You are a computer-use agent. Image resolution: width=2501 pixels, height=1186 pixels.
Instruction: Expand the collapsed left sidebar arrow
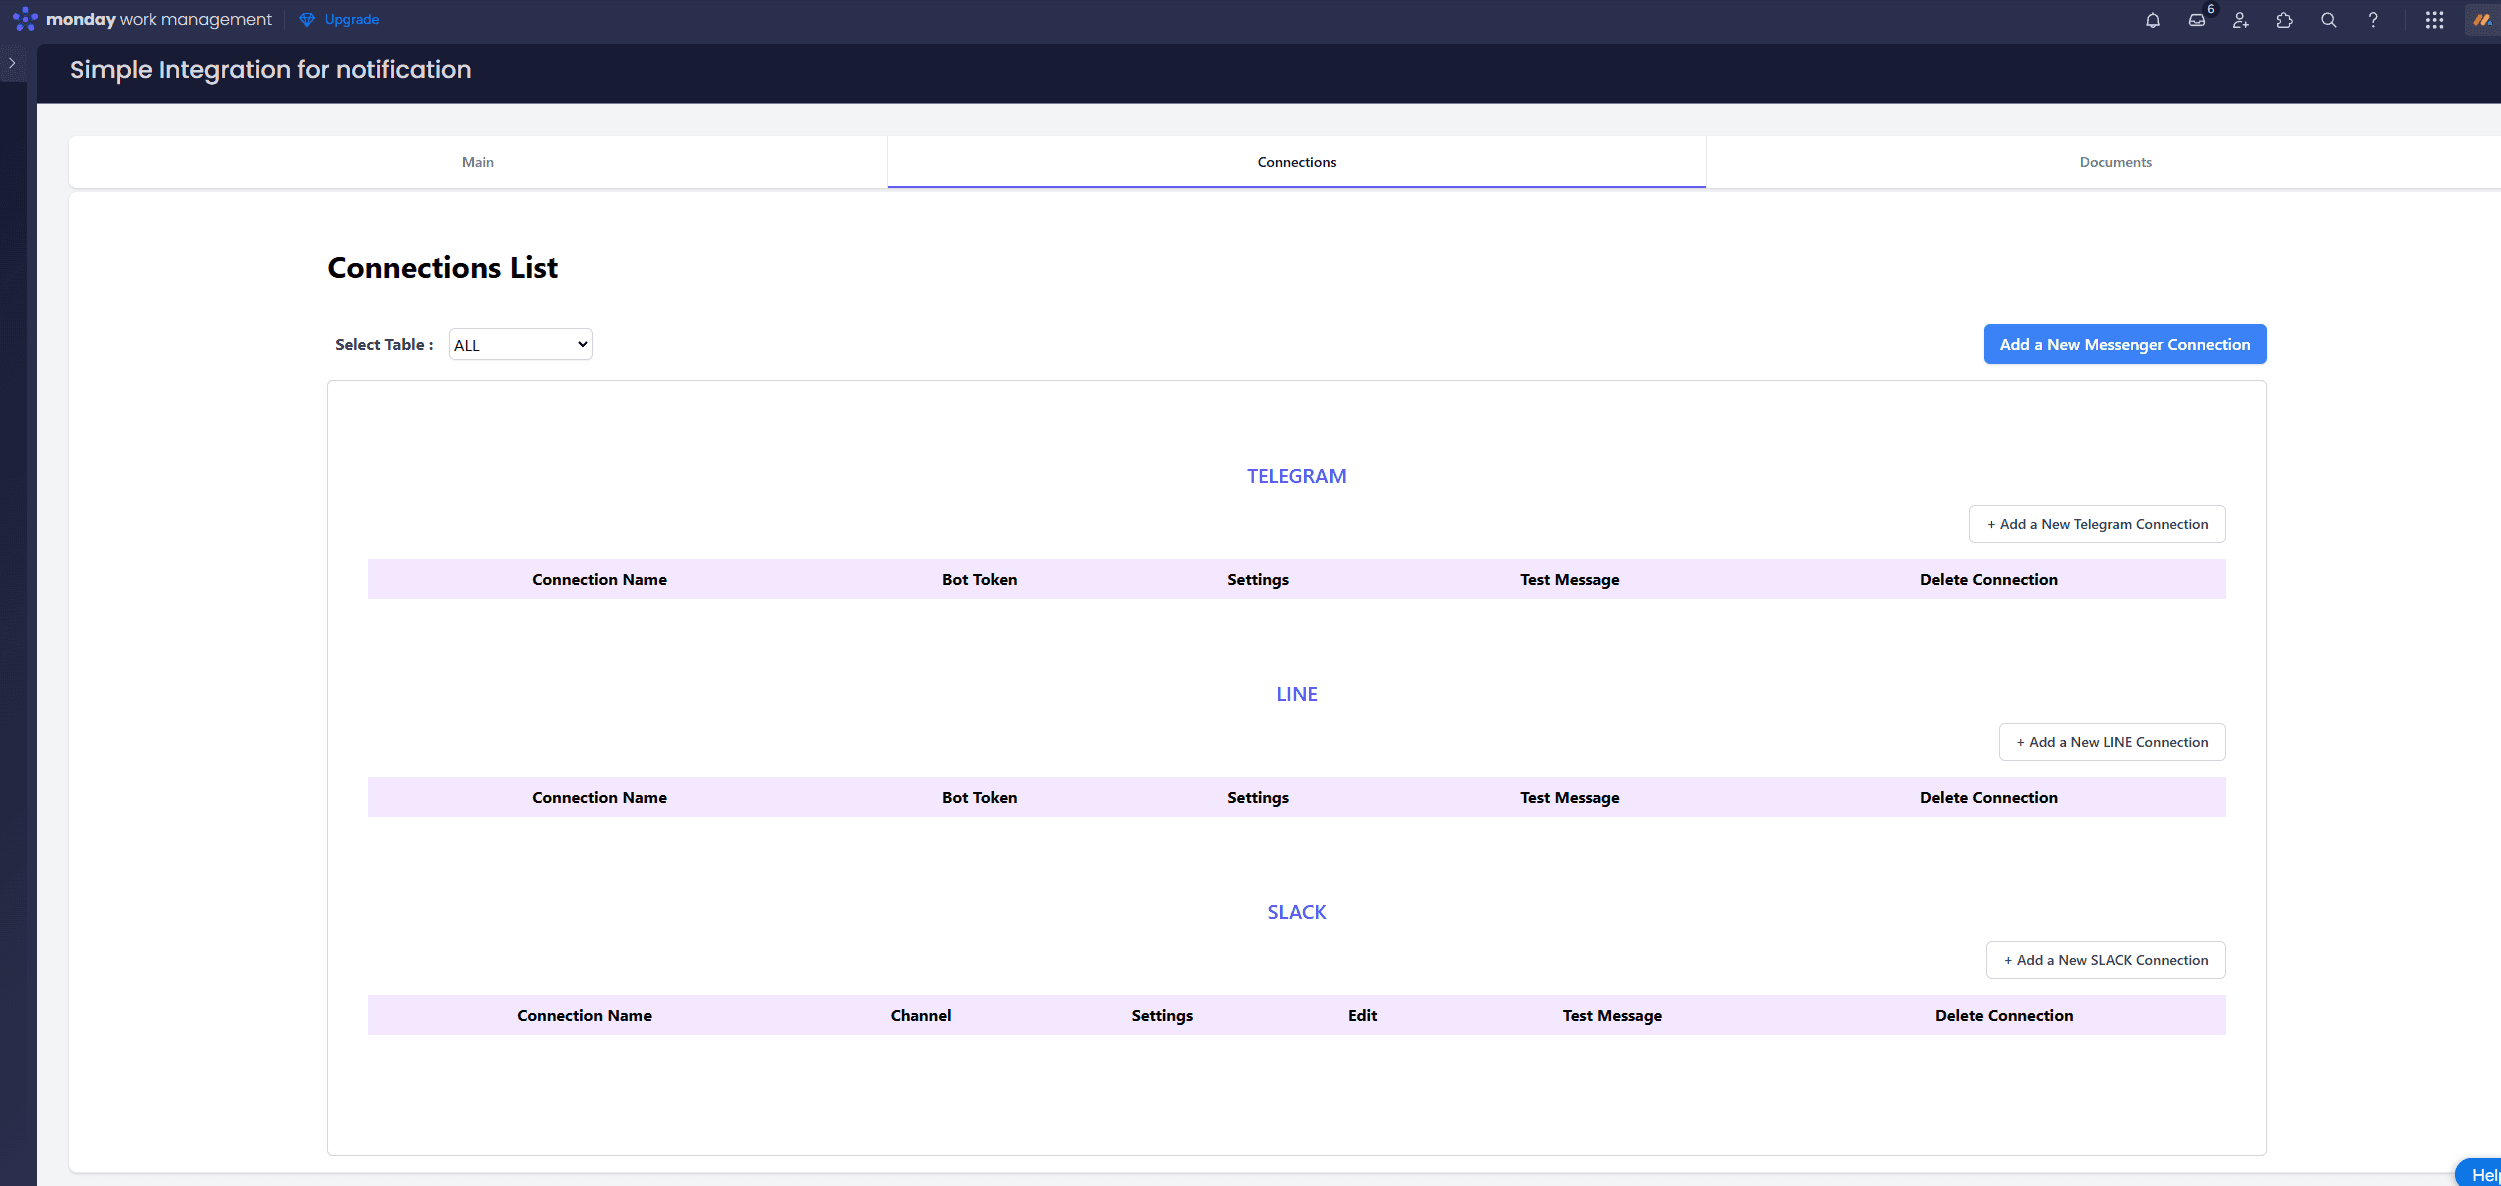12,63
